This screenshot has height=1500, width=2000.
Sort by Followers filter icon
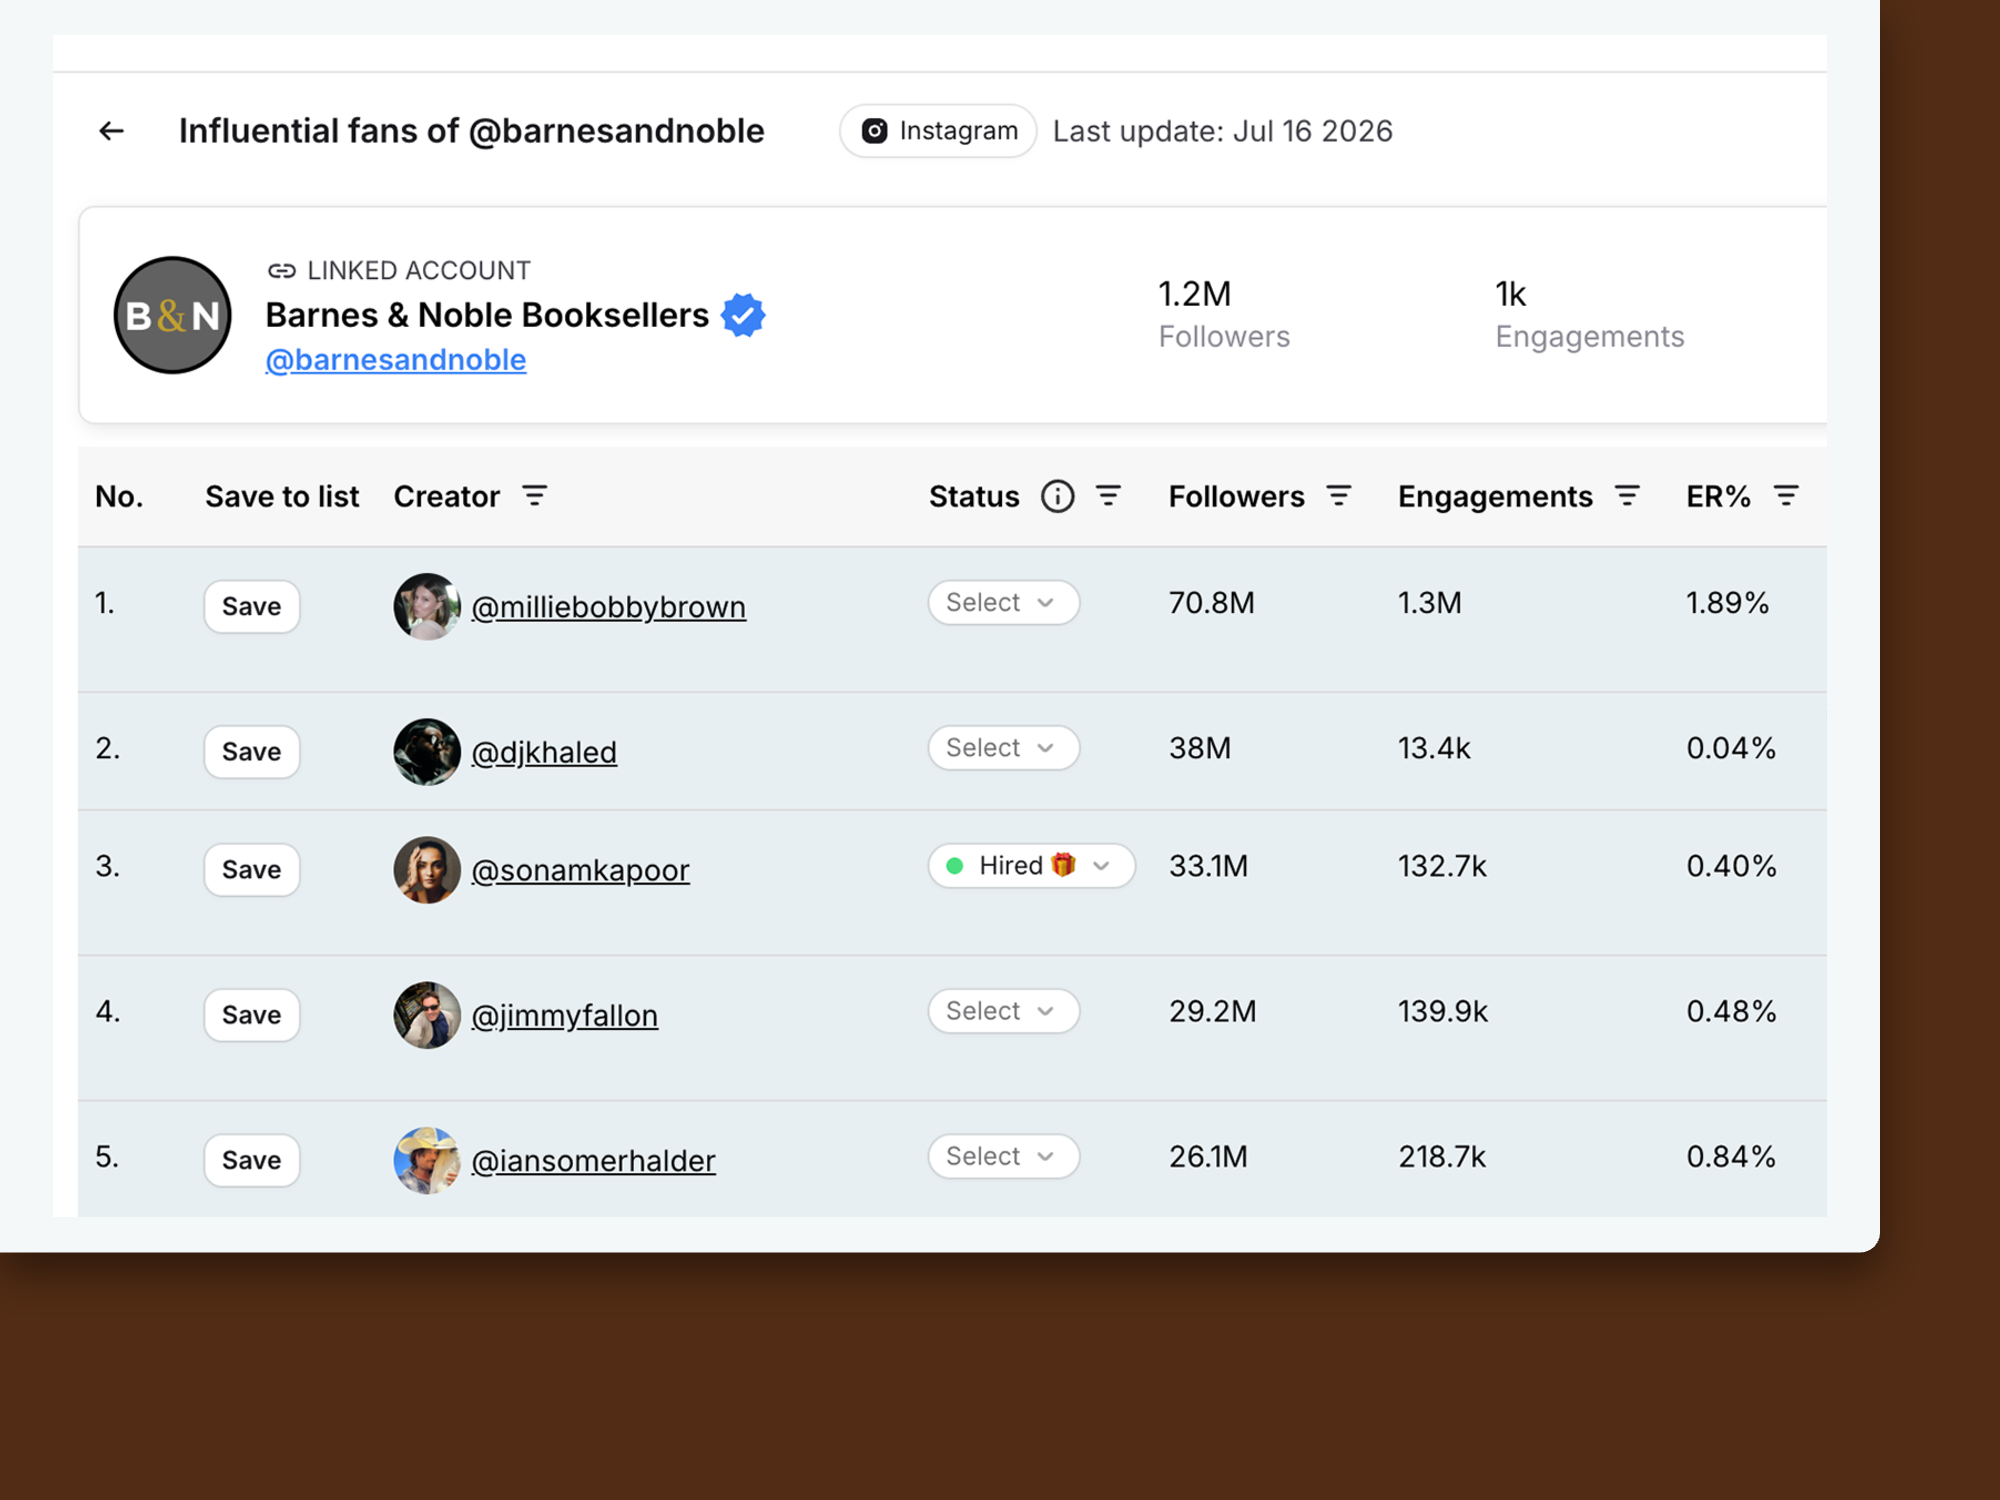coord(1339,496)
